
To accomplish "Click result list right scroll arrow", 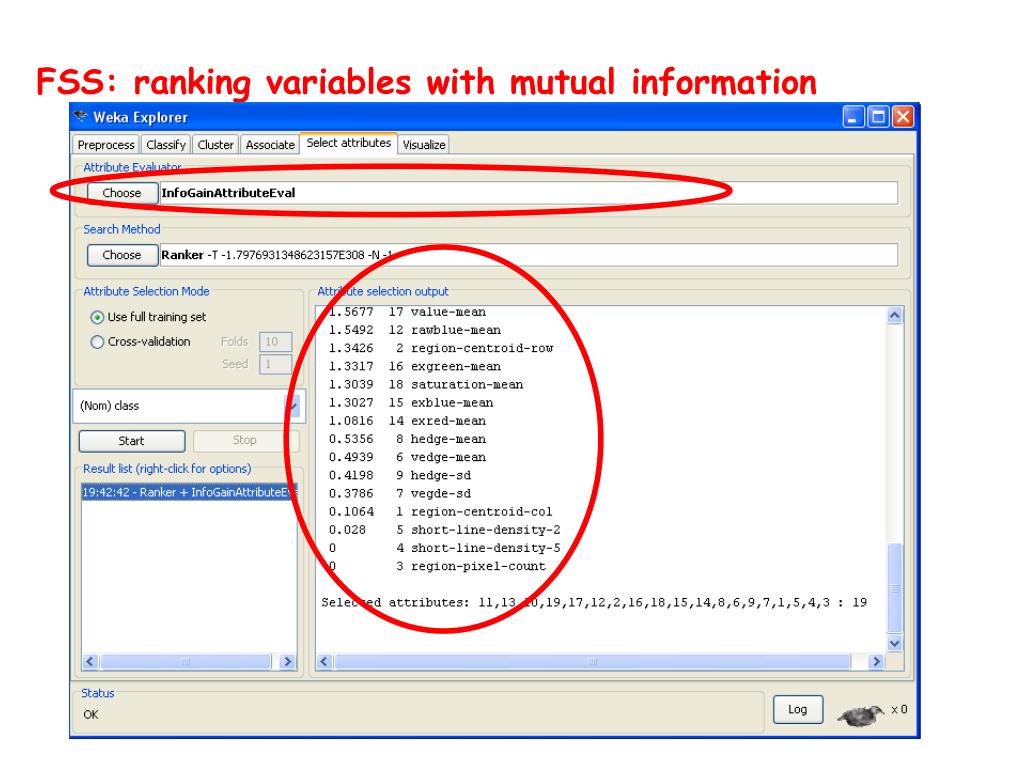I will pyautogui.click(x=287, y=662).
